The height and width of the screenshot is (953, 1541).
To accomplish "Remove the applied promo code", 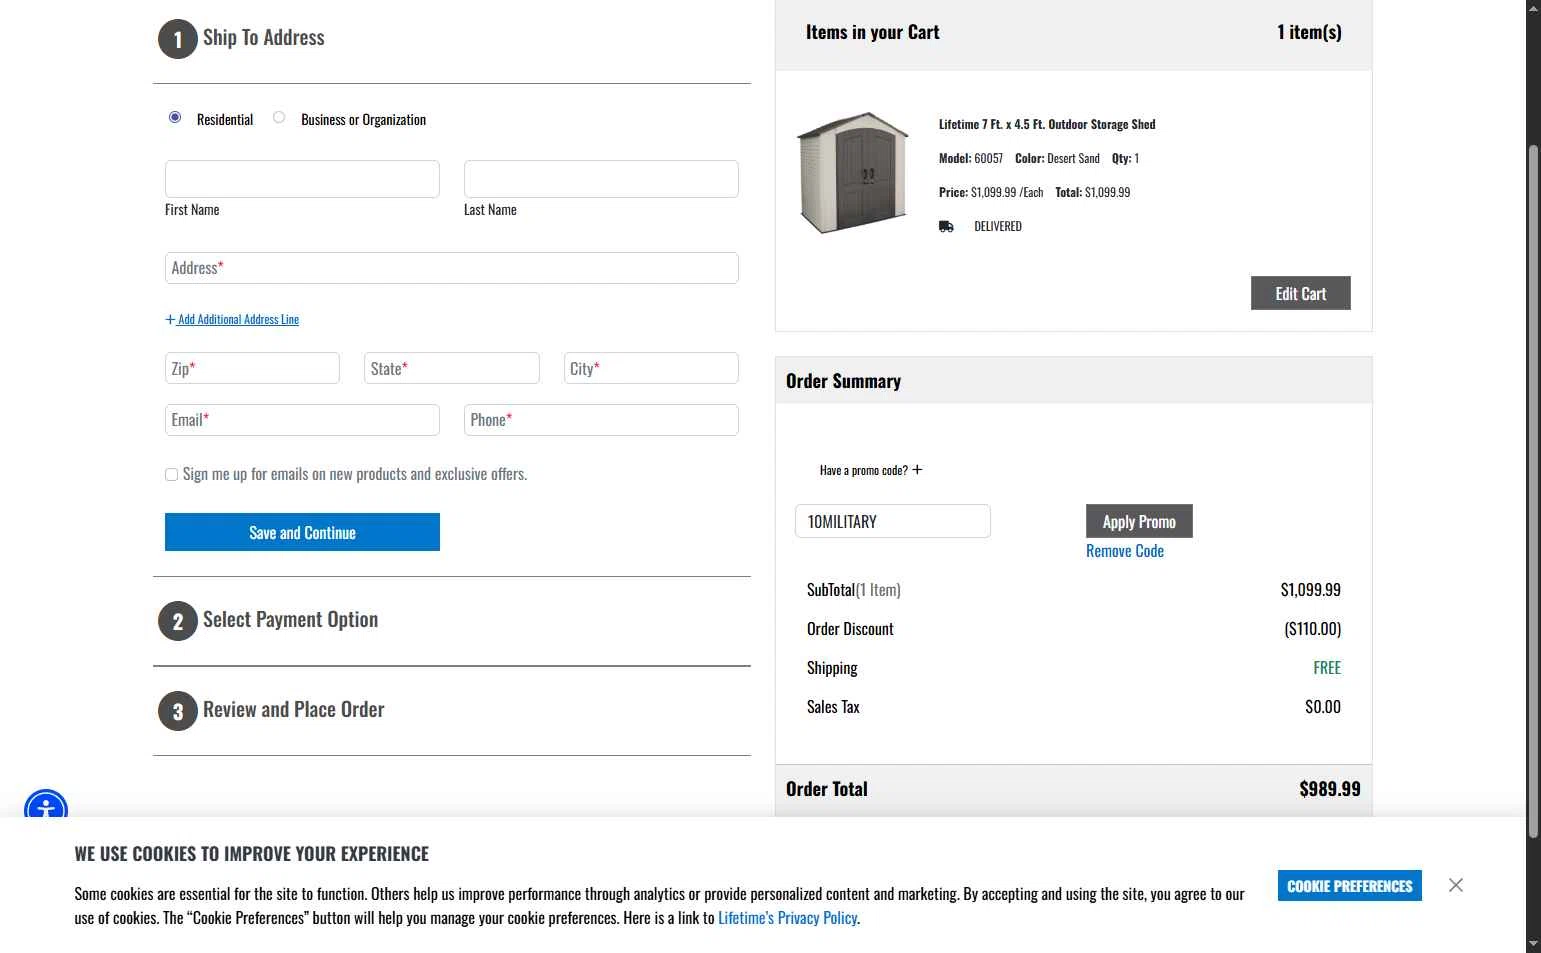I will 1125,551.
